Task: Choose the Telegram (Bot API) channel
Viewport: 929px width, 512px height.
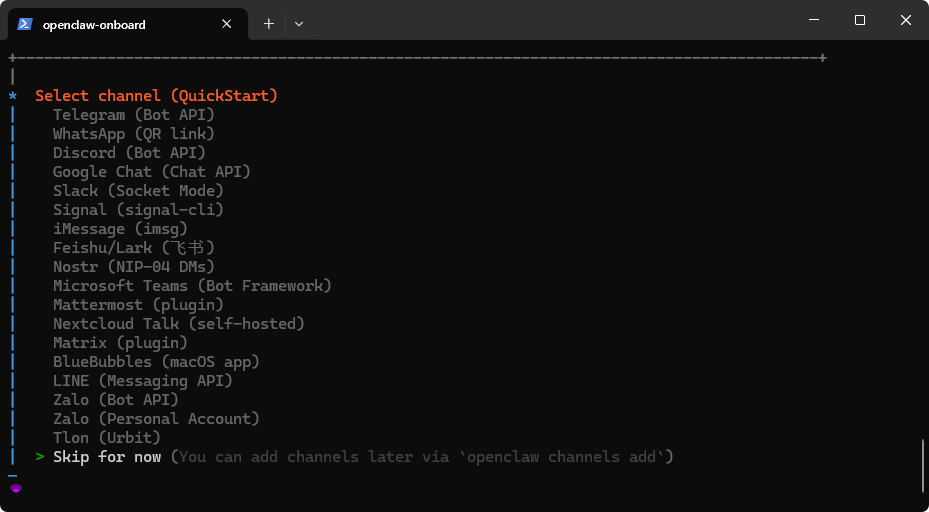Action: 134,115
